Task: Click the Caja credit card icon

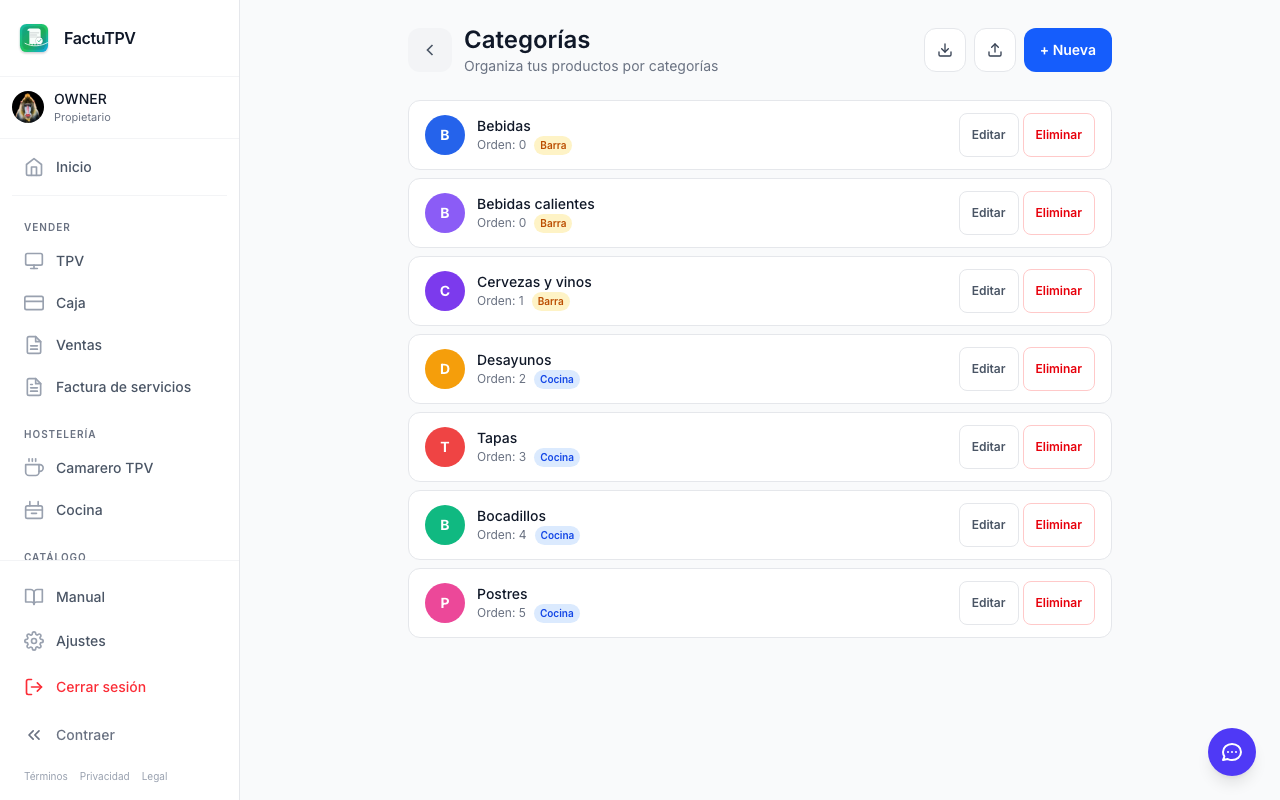Action: click(x=34, y=303)
